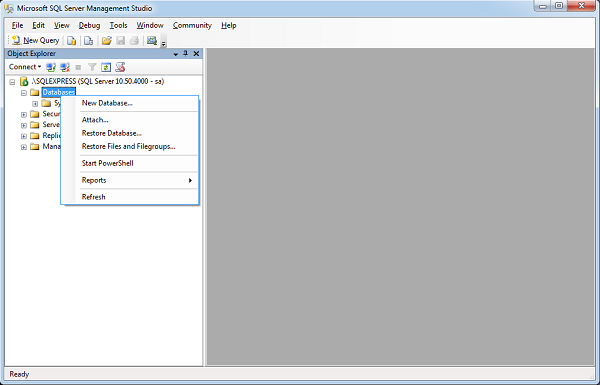
Task: Click the script icon with red mark
Action: [x=120, y=67]
